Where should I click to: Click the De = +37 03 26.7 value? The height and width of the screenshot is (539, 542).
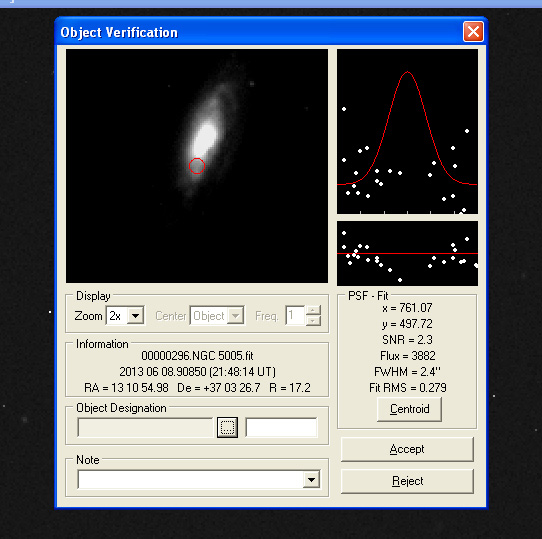[x=218, y=388]
